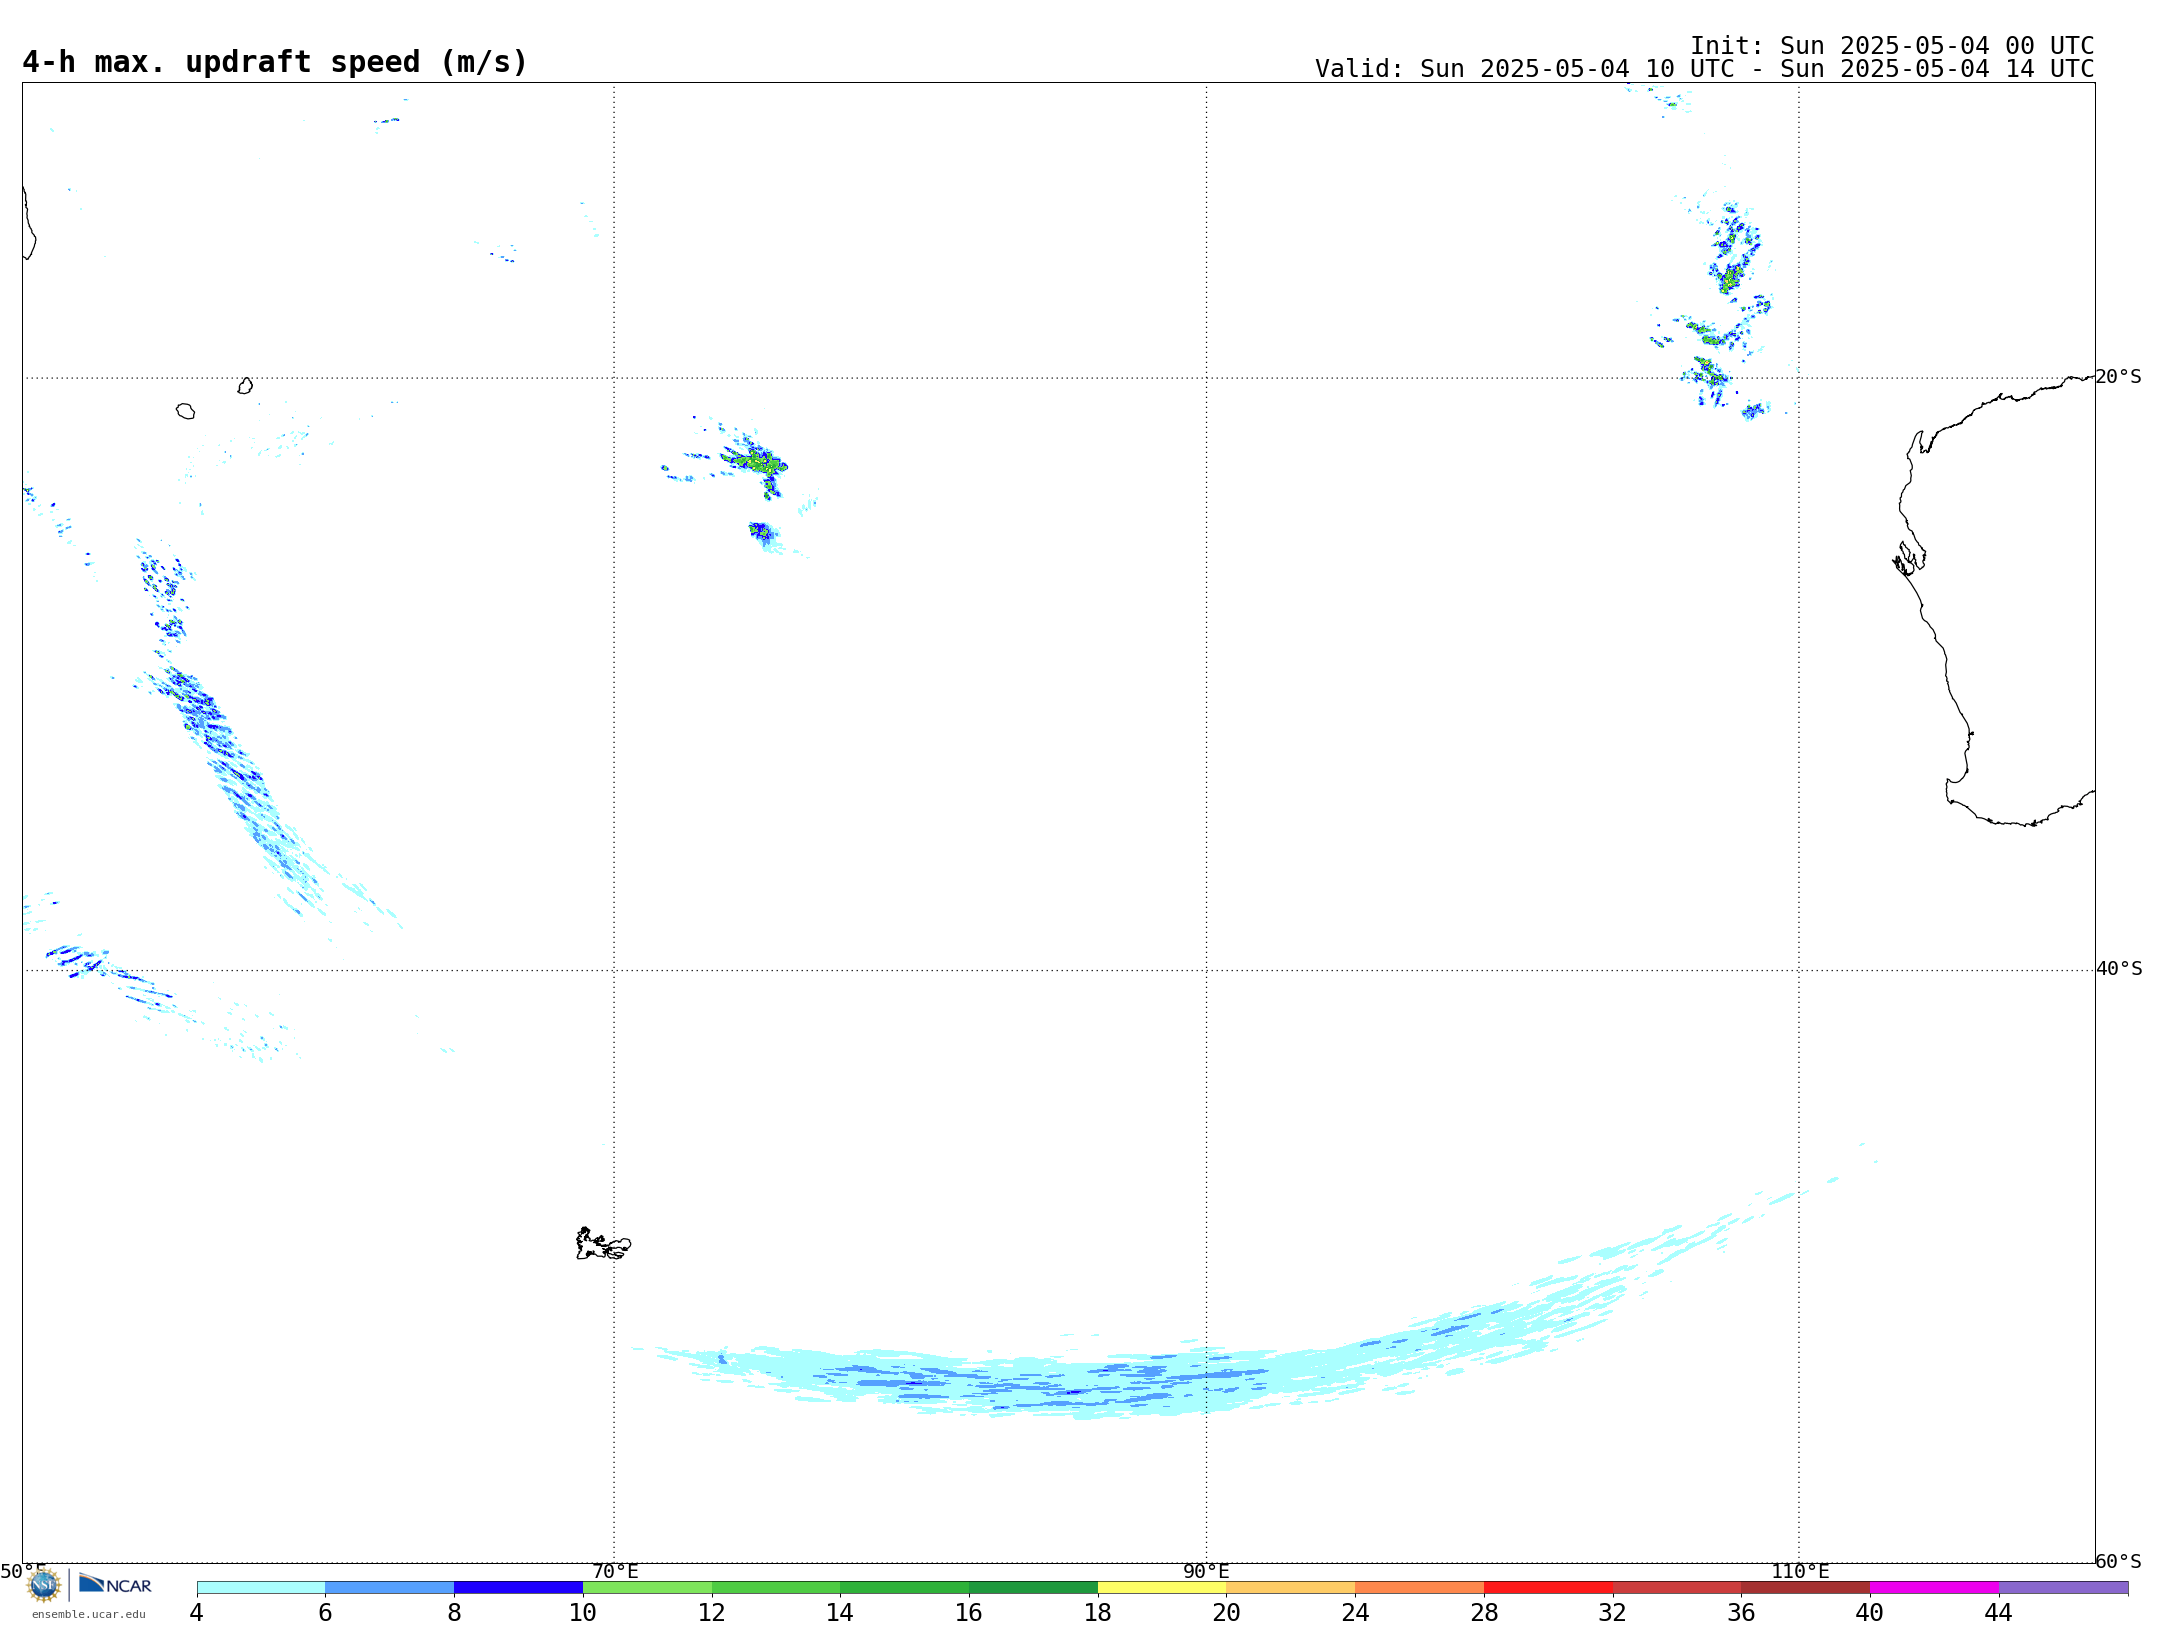Click the 60°S latitude label

coord(2119,1561)
